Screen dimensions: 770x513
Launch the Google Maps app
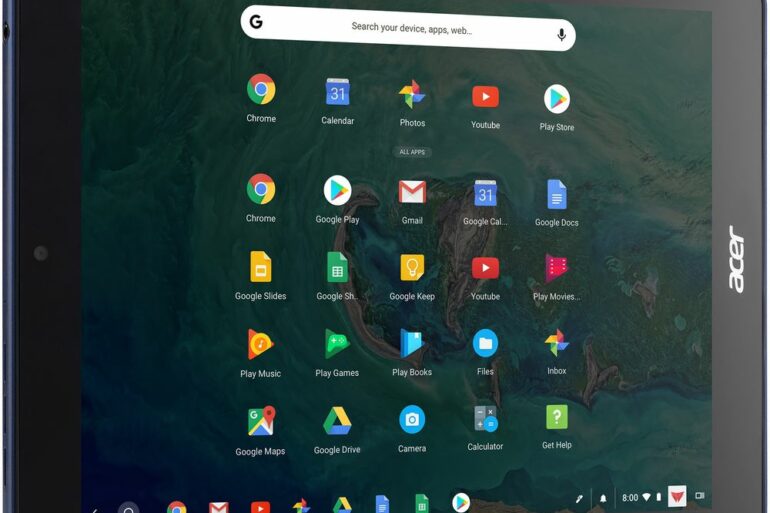click(261, 421)
